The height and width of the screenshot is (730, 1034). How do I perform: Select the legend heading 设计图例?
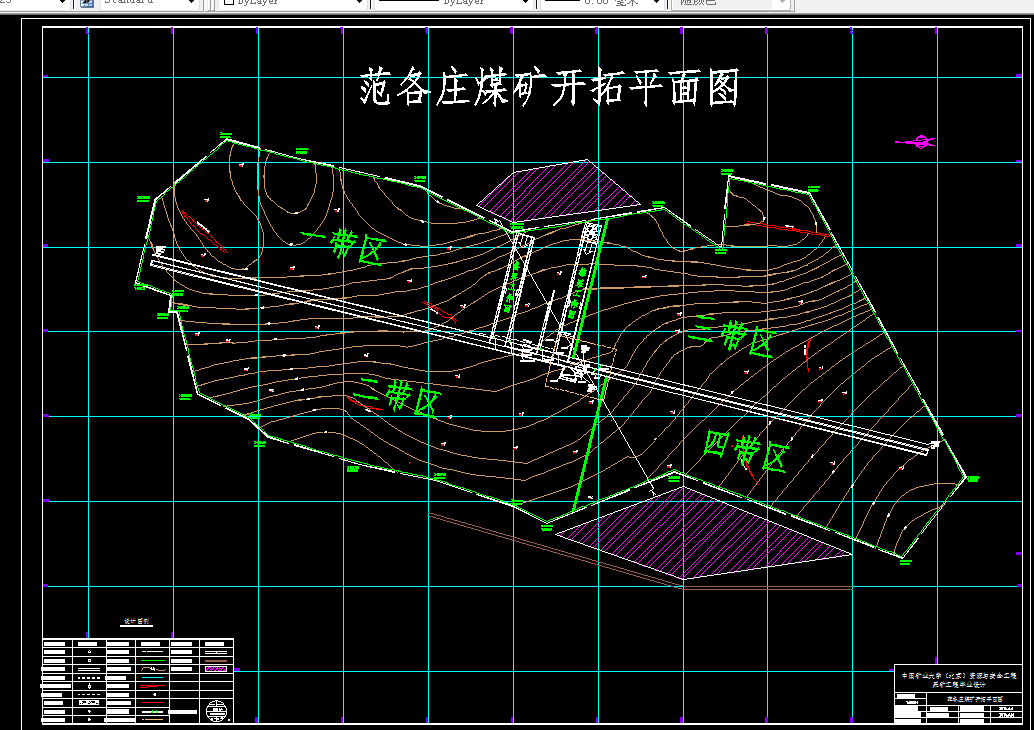pyautogui.click(x=137, y=621)
